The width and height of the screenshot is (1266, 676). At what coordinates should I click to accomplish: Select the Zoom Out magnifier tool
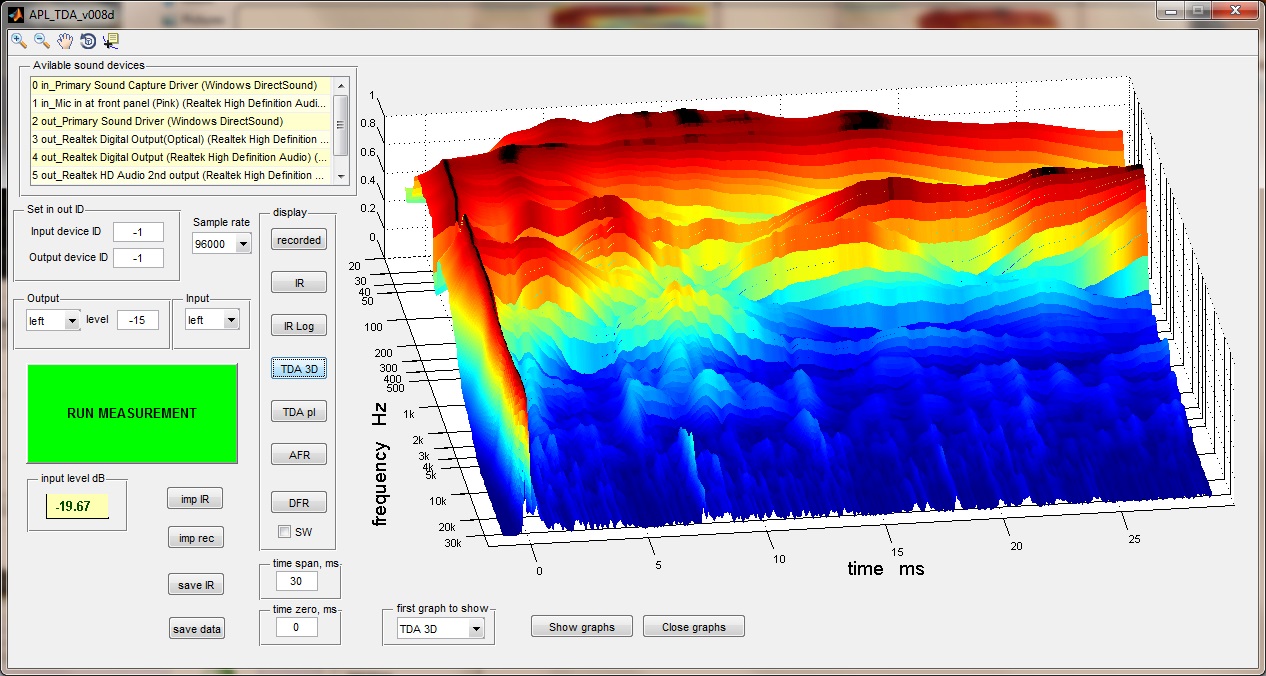42,40
